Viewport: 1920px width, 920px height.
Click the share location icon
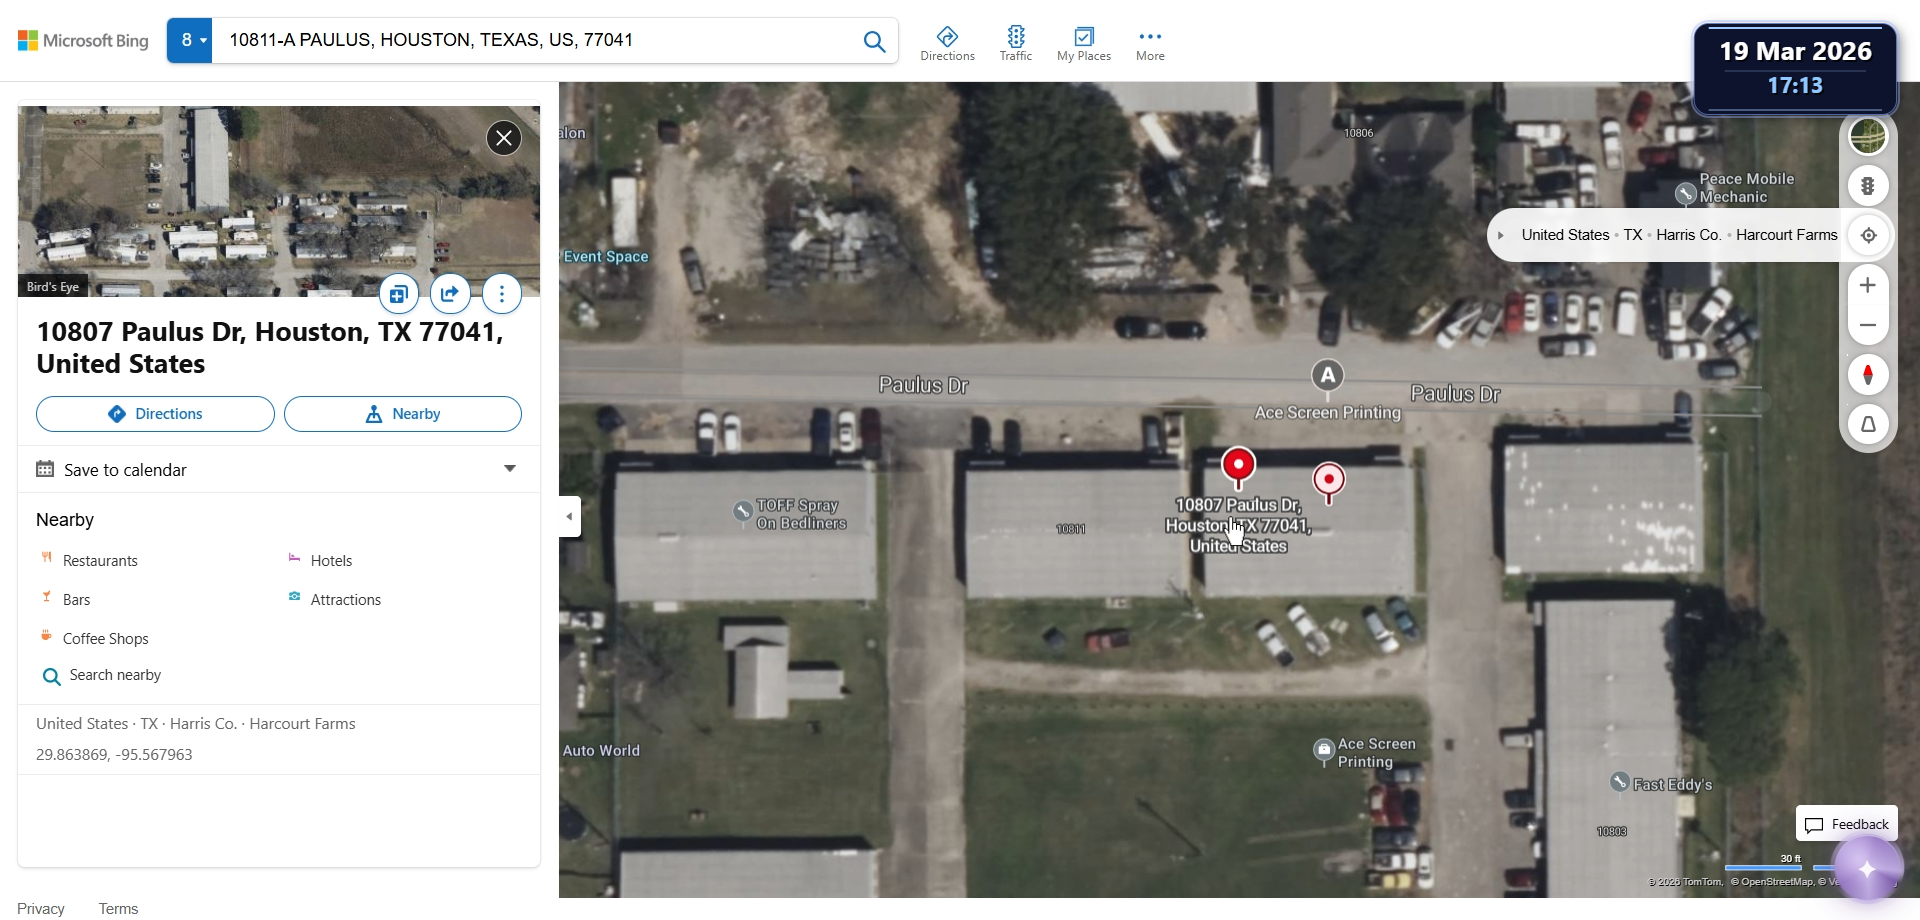[450, 294]
